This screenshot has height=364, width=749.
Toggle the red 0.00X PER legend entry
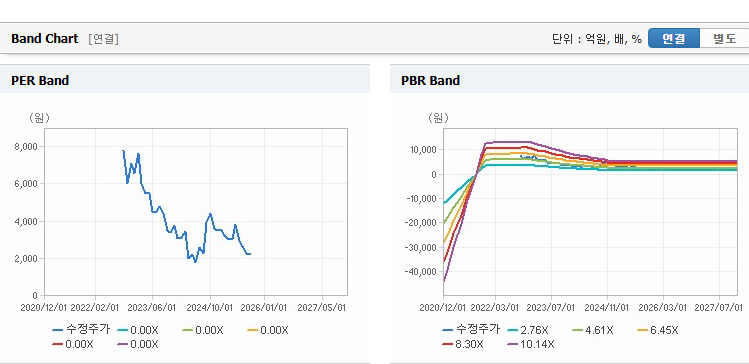click(73, 344)
